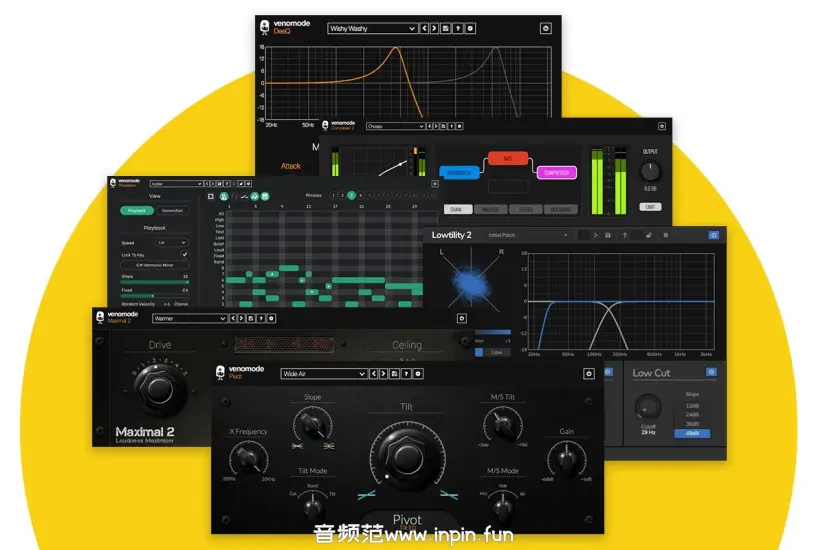
Task: Select the 12dB slope option
Action: click(x=692, y=406)
